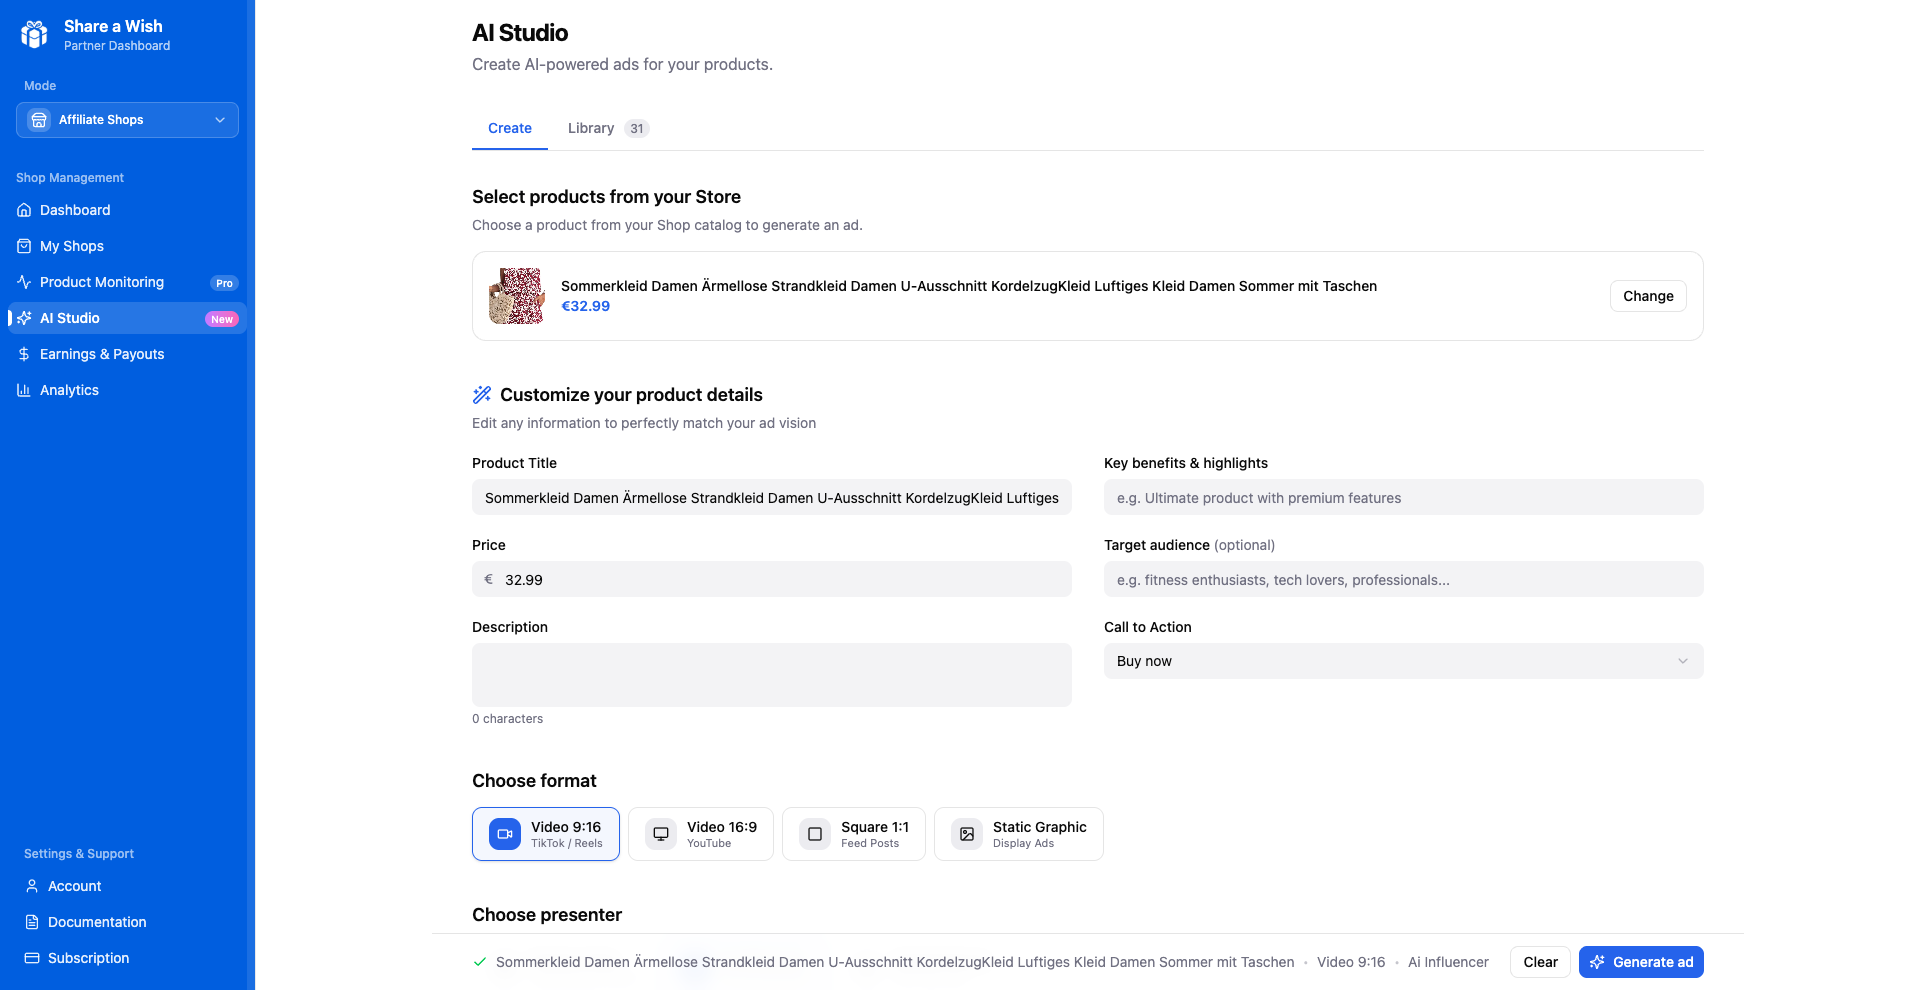Click the Analytics bar chart icon
The image size is (1917, 990).
click(24, 390)
